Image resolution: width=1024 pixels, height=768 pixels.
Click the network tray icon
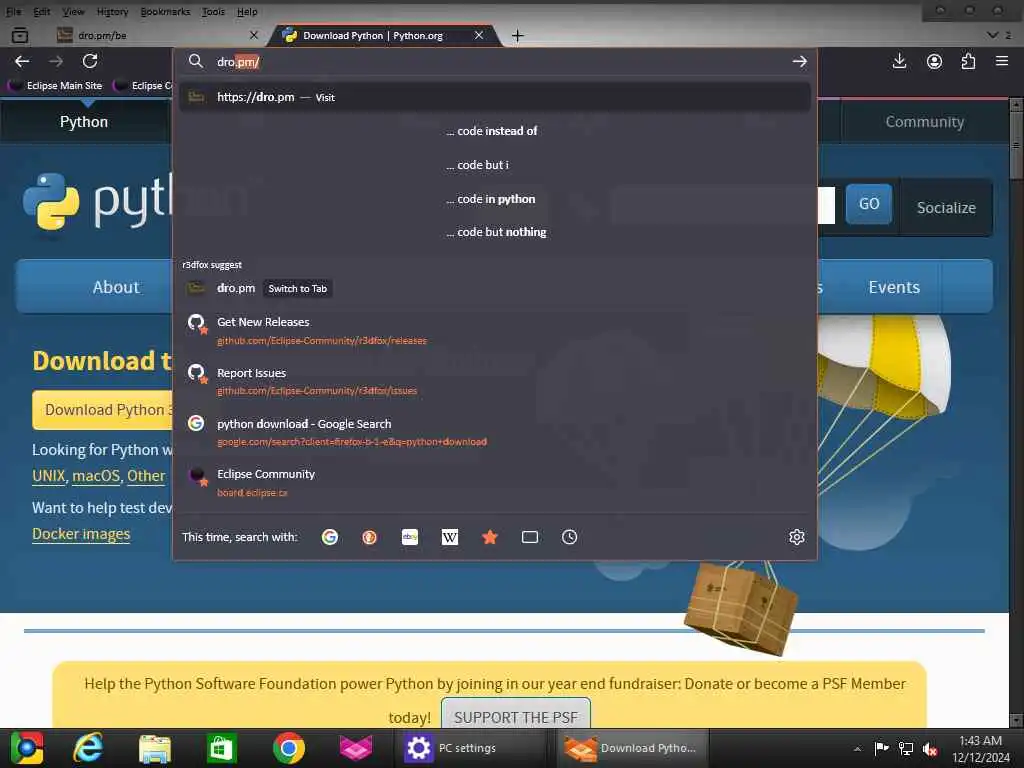906,748
